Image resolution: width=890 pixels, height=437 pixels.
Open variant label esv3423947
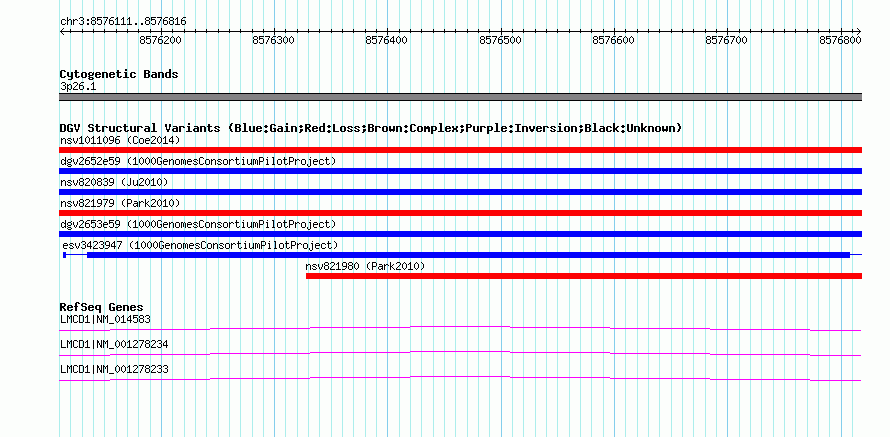[200, 245]
